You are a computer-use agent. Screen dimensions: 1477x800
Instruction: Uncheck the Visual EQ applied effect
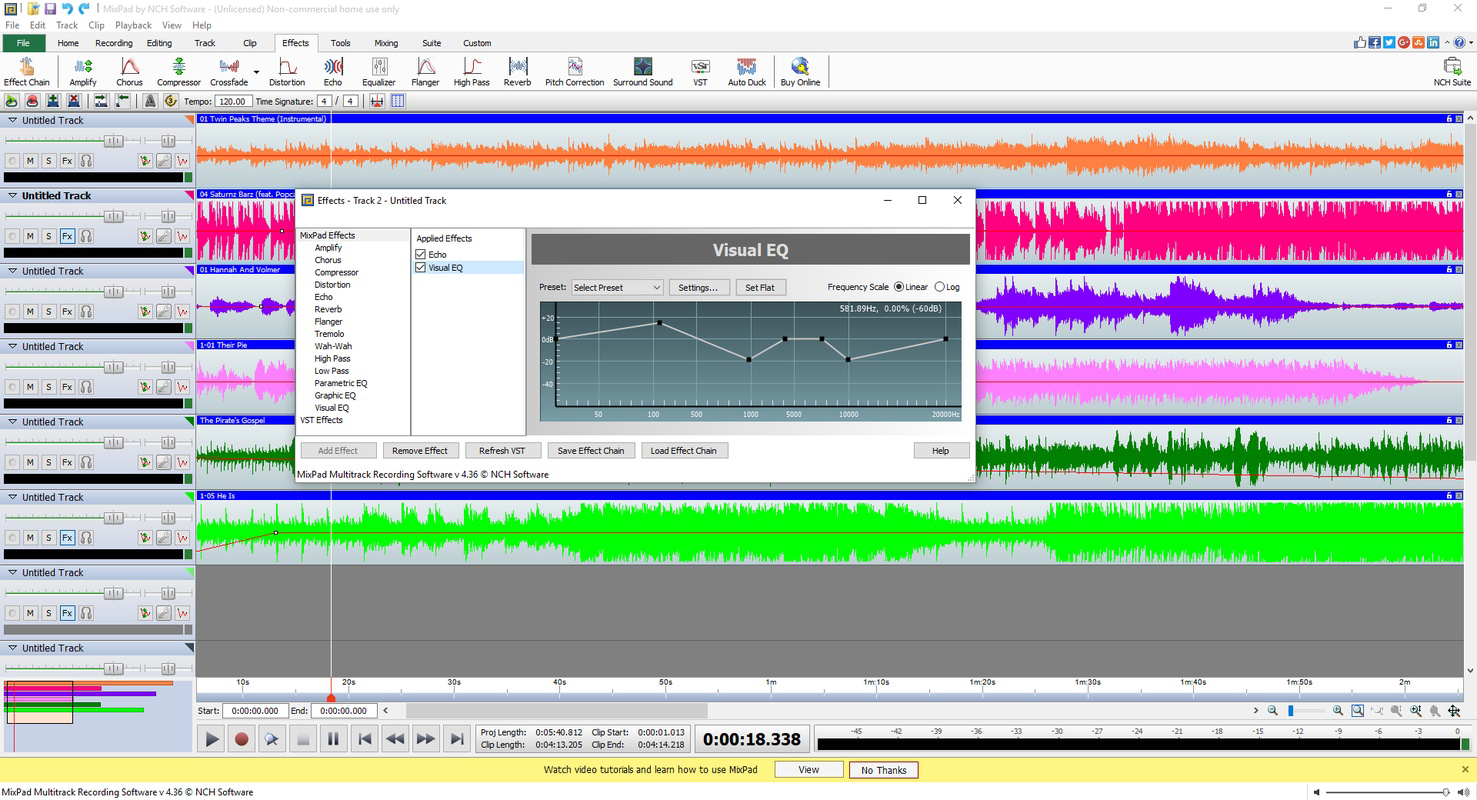pos(421,268)
